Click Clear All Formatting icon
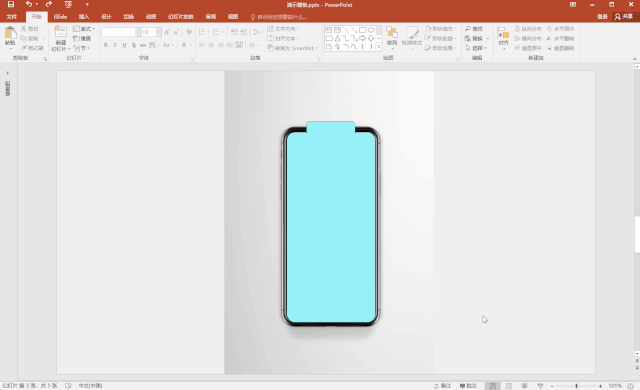This screenshot has width=640, height=390. coord(189,32)
